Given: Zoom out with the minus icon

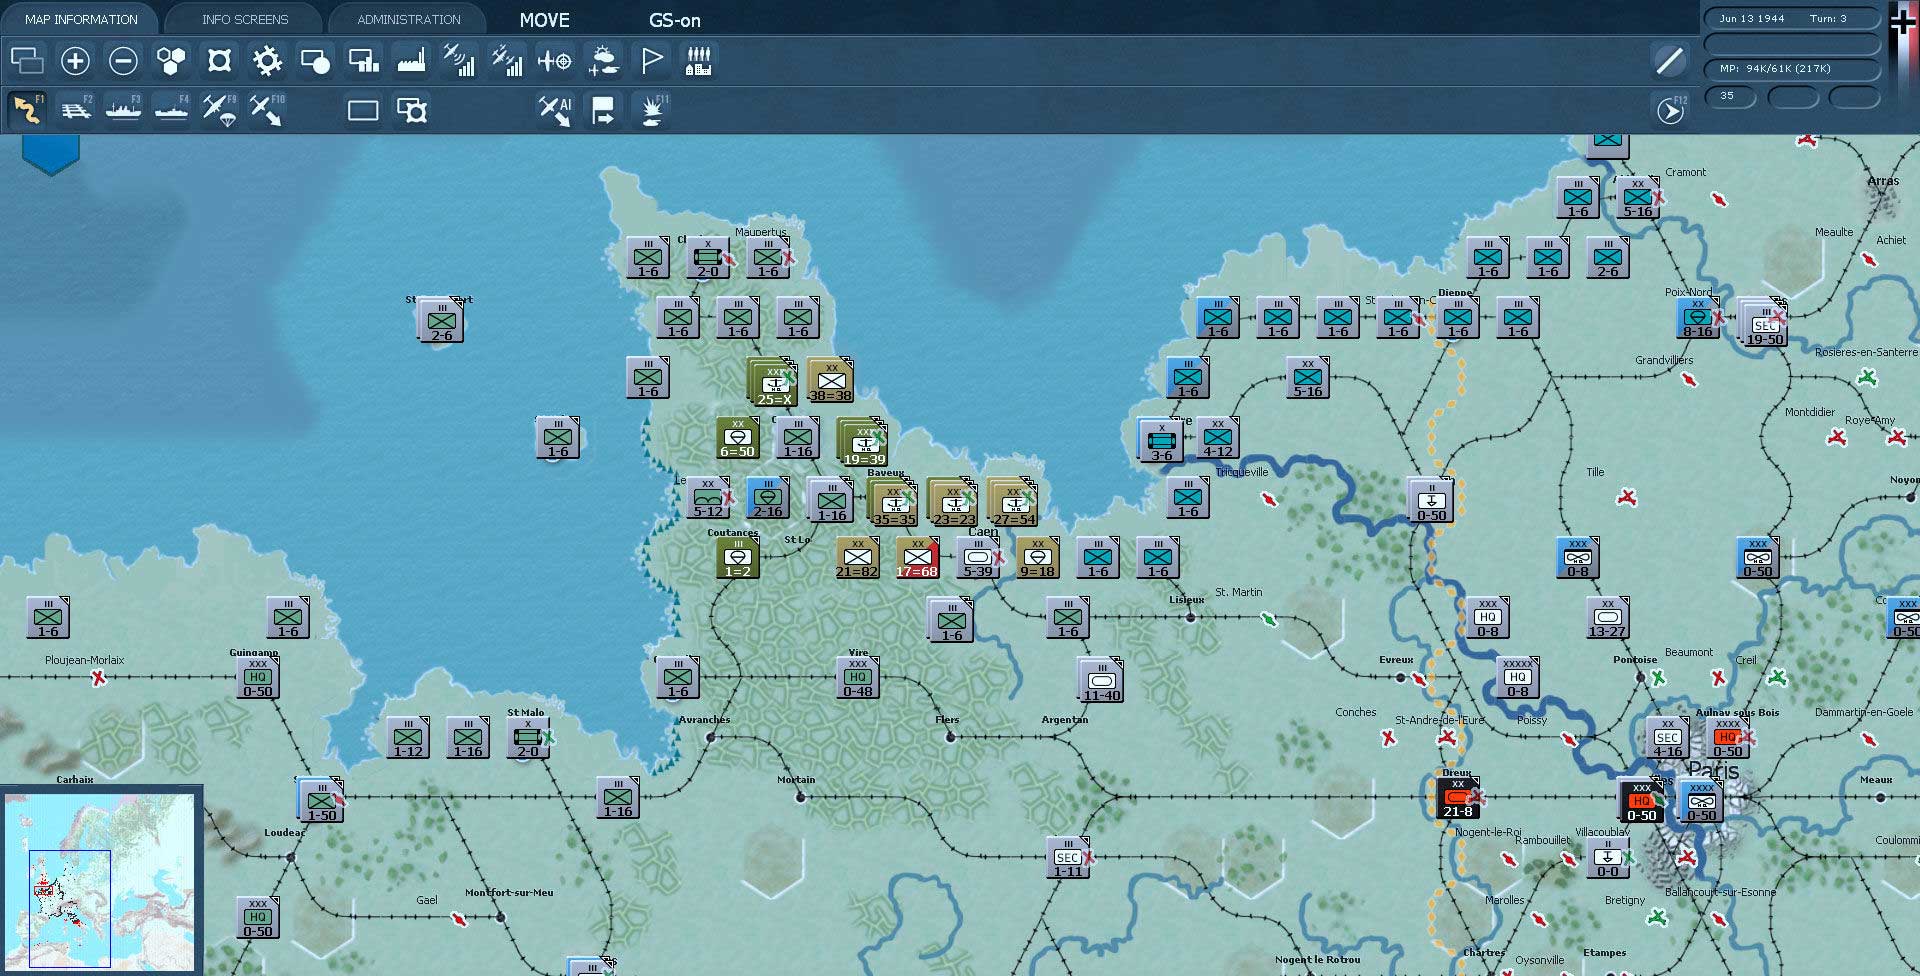Looking at the screenshot, I should coord(123,62).
